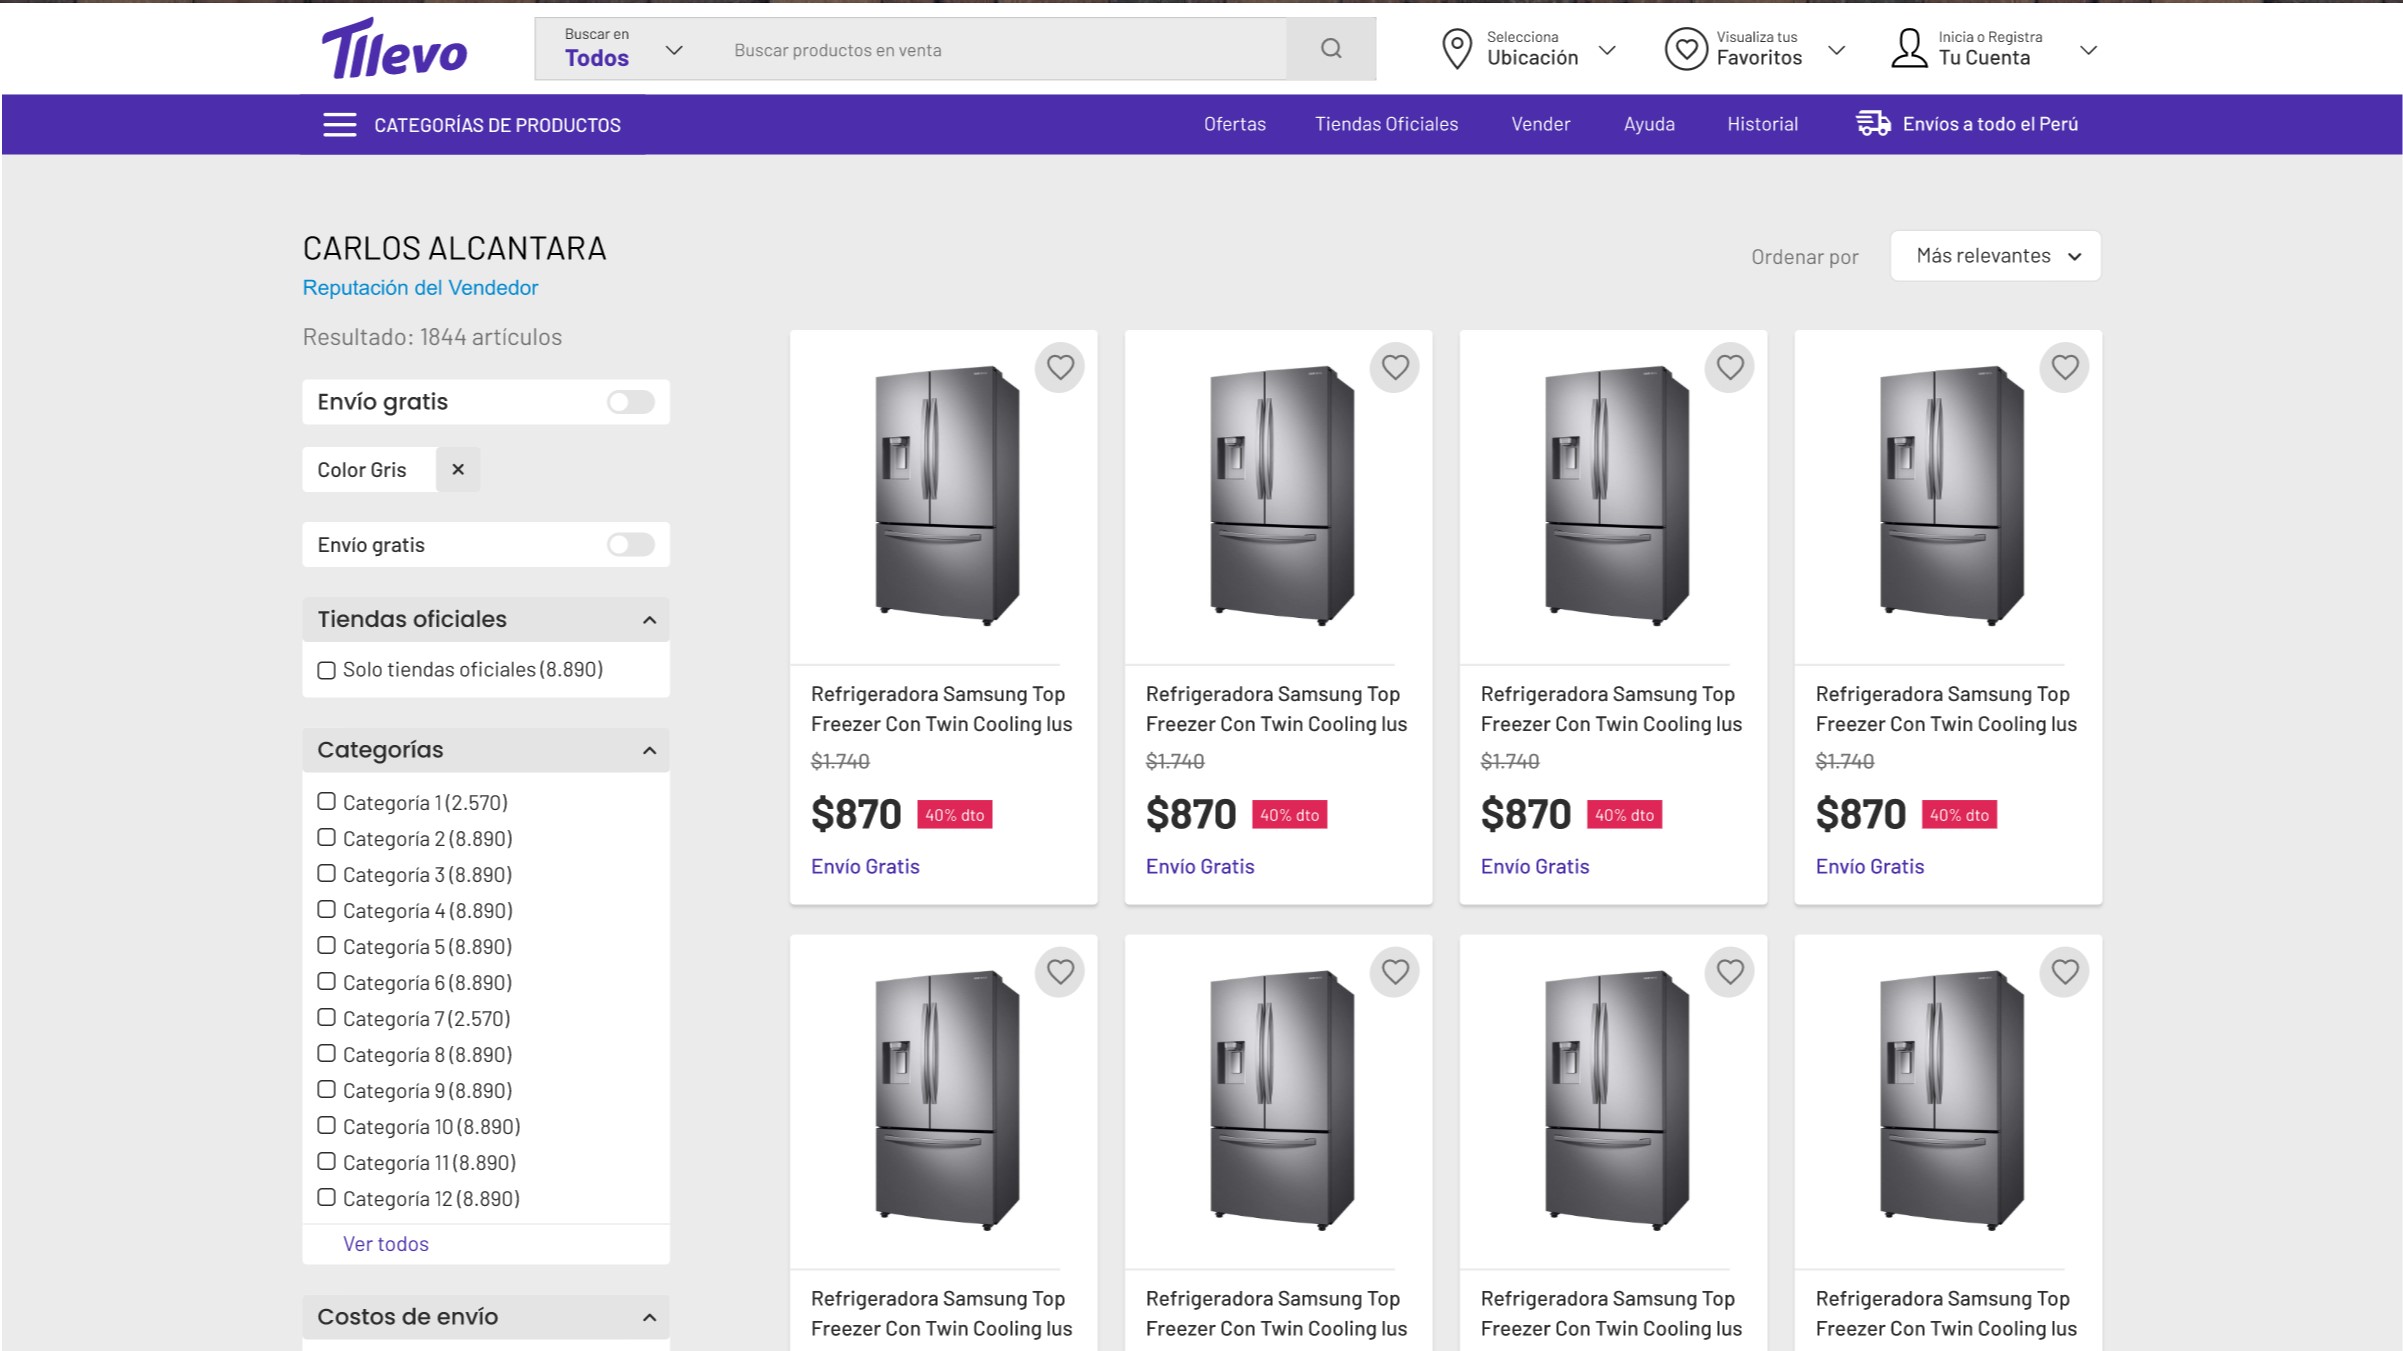
Task: Remove the Color Gris filter with X
Action: click(458, 469)
